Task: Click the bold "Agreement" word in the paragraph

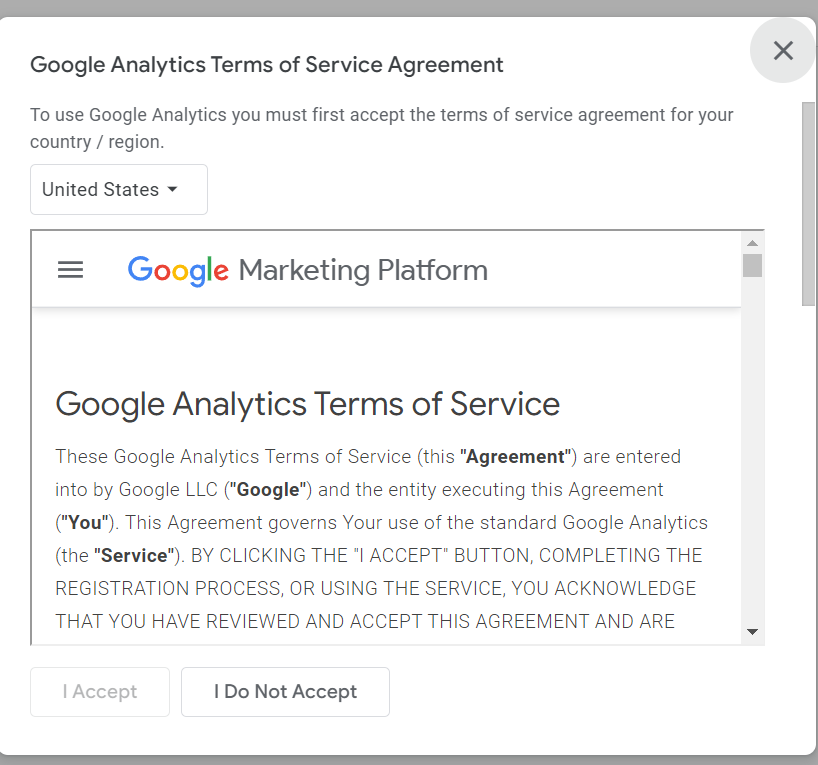Action: pyautogui.click(x=515, y=457)
